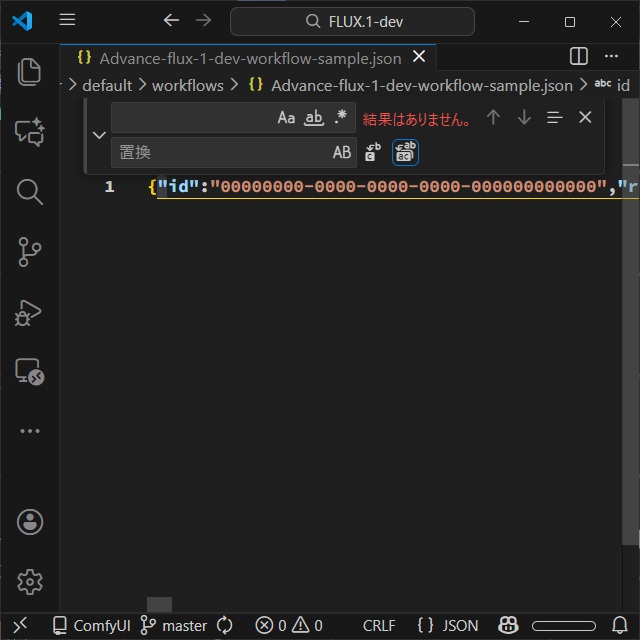Open the Chat panel icon
This screenshot has width=640, height=640.
29,132
